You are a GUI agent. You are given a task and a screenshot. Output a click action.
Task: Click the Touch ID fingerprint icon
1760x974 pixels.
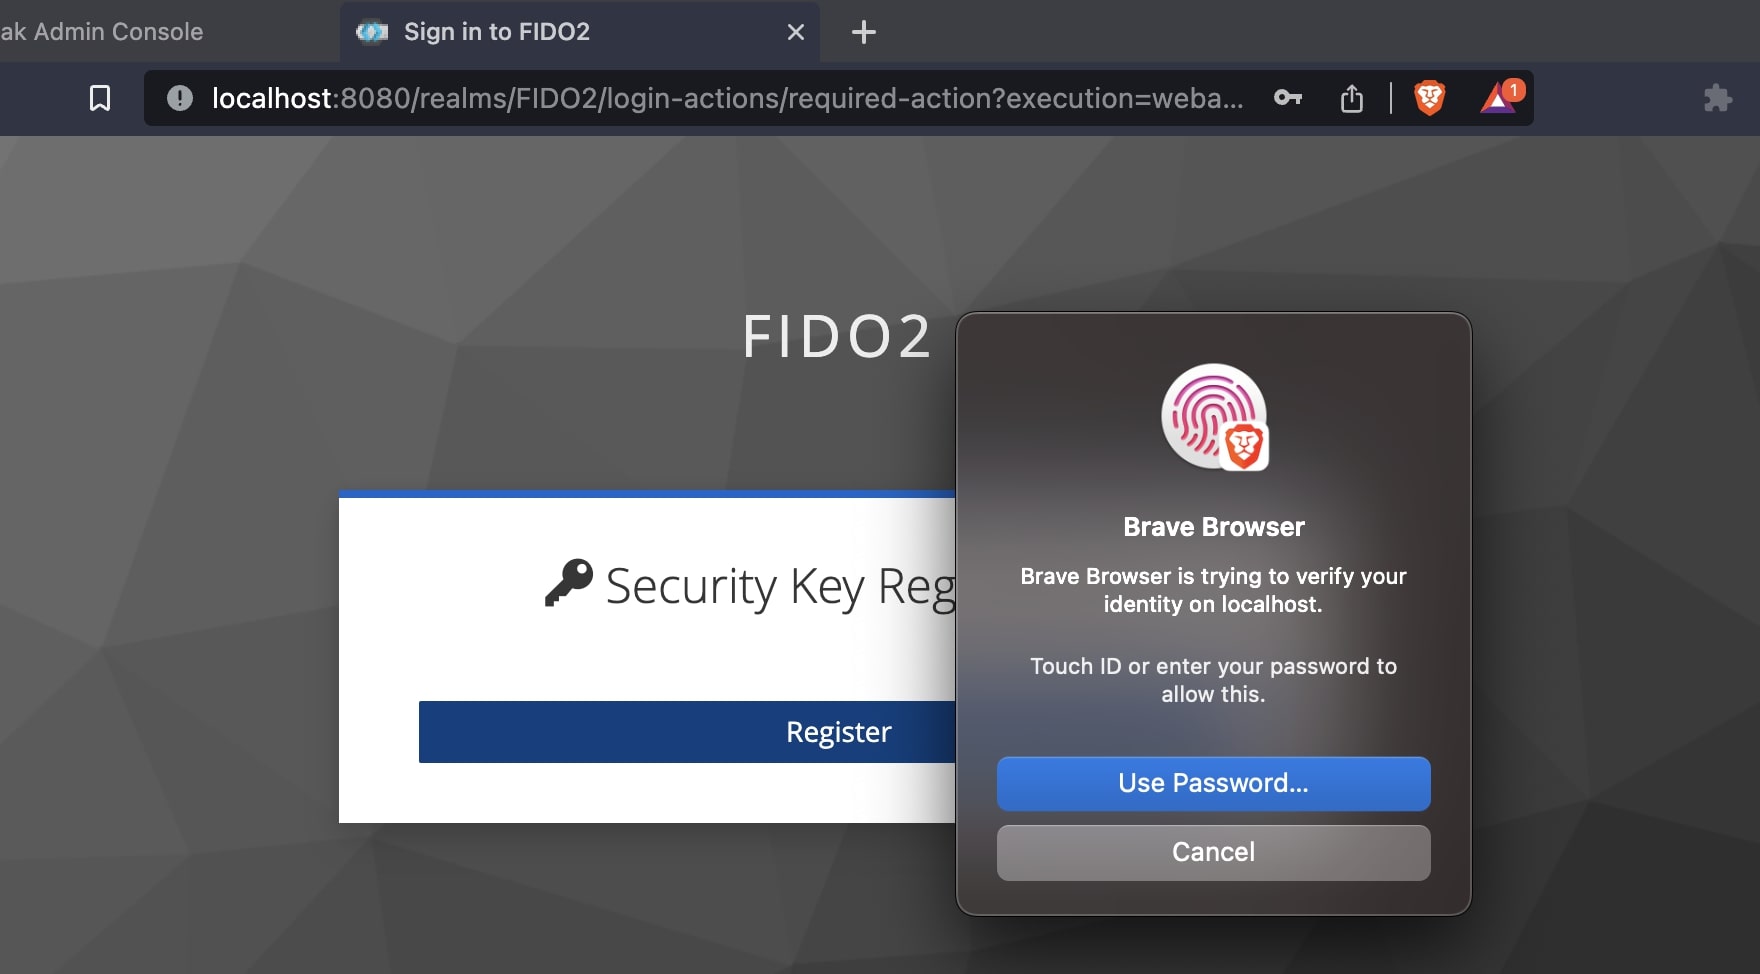click(x=1213, y=417)
